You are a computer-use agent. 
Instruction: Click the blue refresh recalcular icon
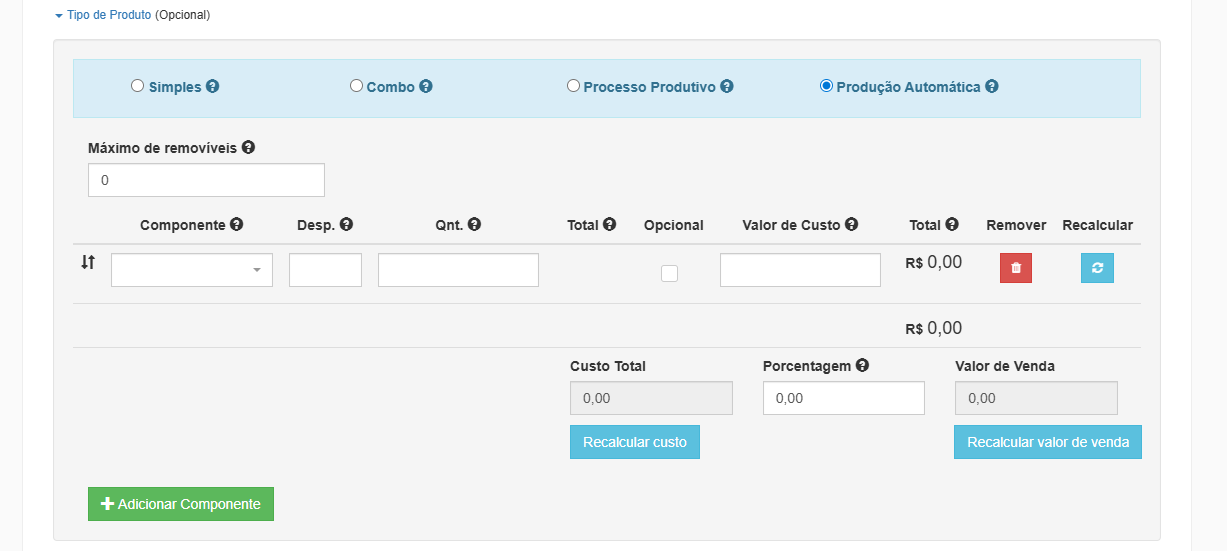tap(1097, 268)
